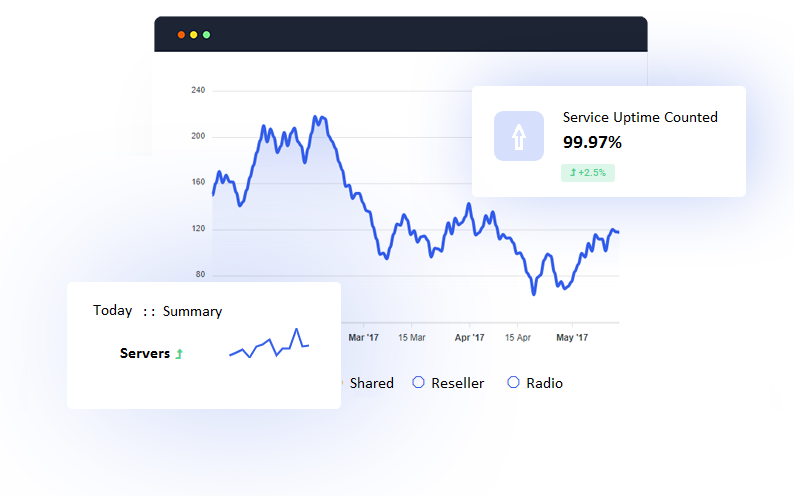Click the +2.5% green badge
Screen dimensions: 794x496
(588, 172)
